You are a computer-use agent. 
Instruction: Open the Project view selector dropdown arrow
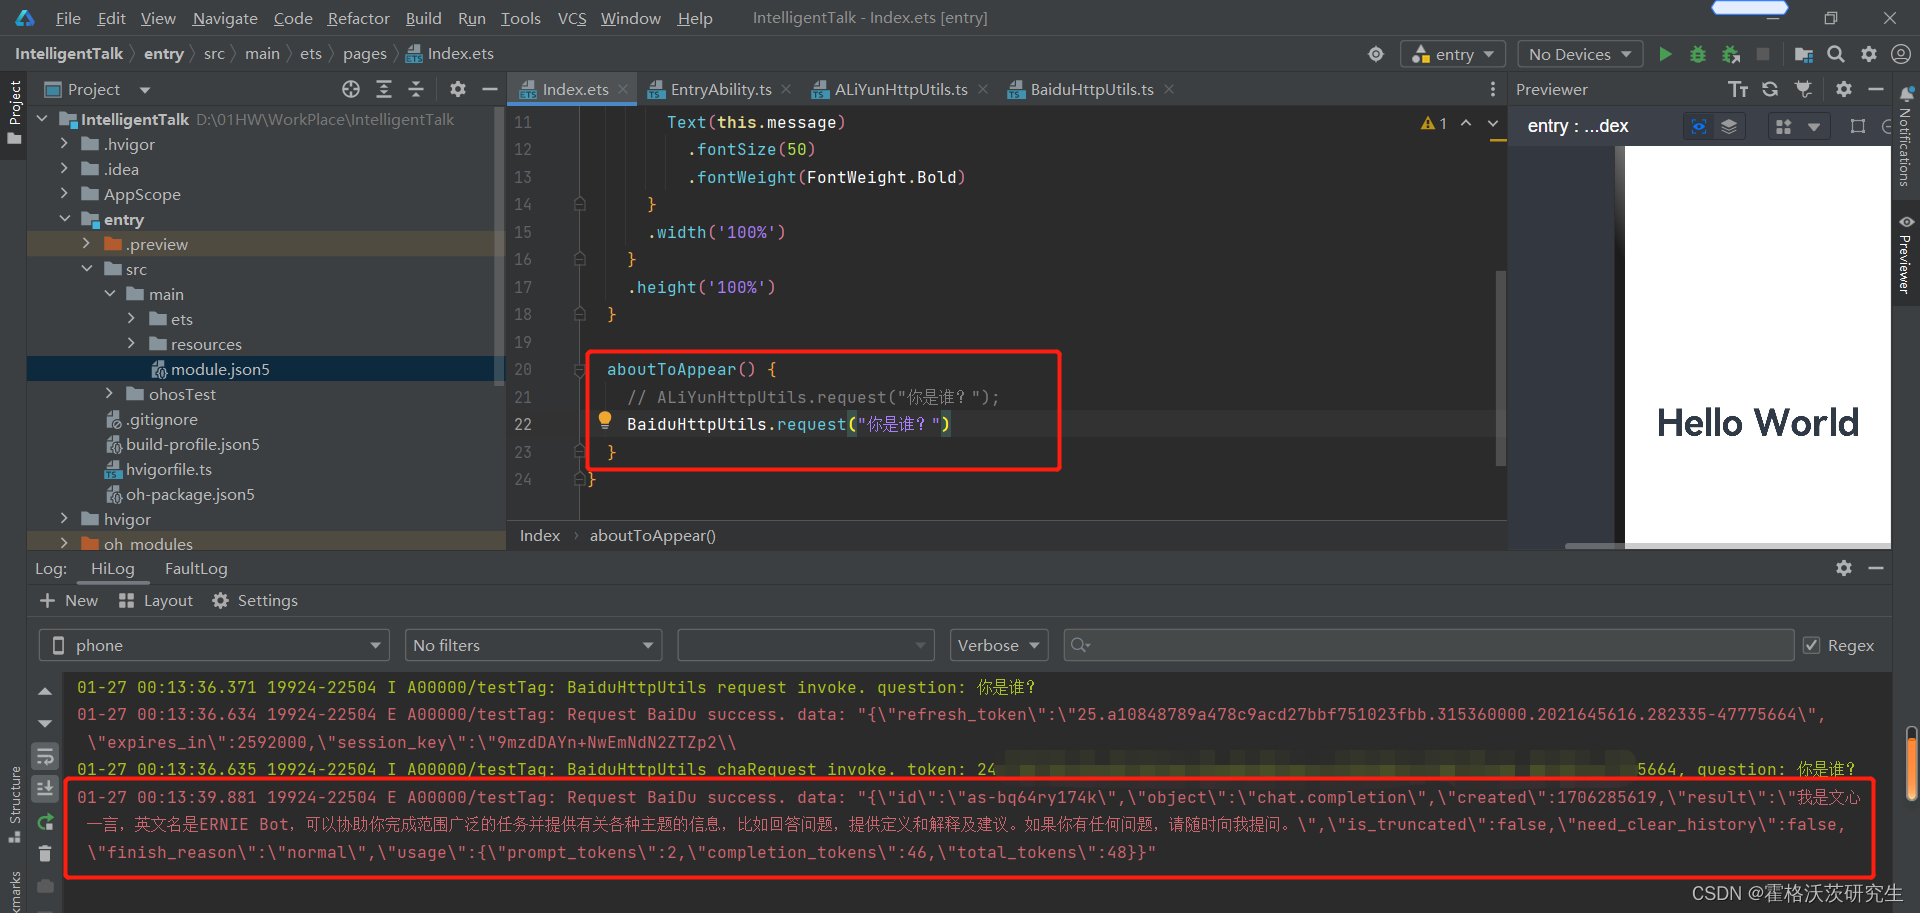pos(145,90)
